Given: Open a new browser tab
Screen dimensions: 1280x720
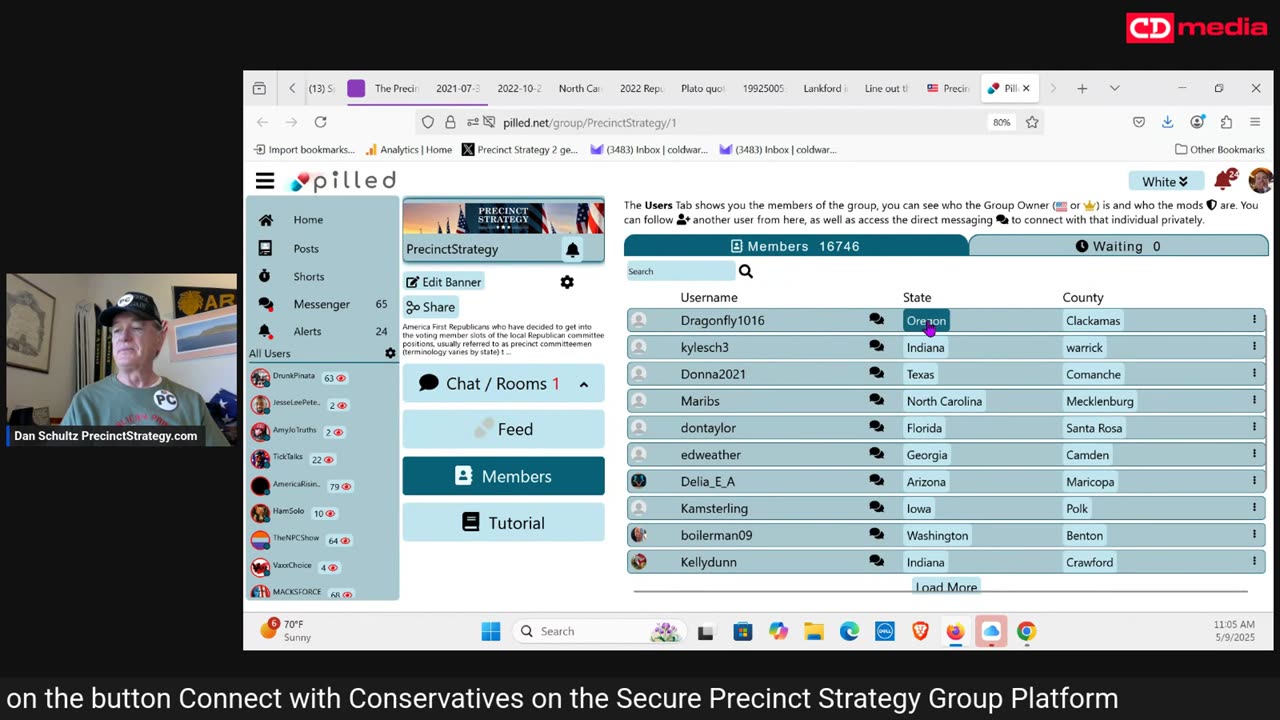Looking at the screenshot, I should tap(1082, 88).
